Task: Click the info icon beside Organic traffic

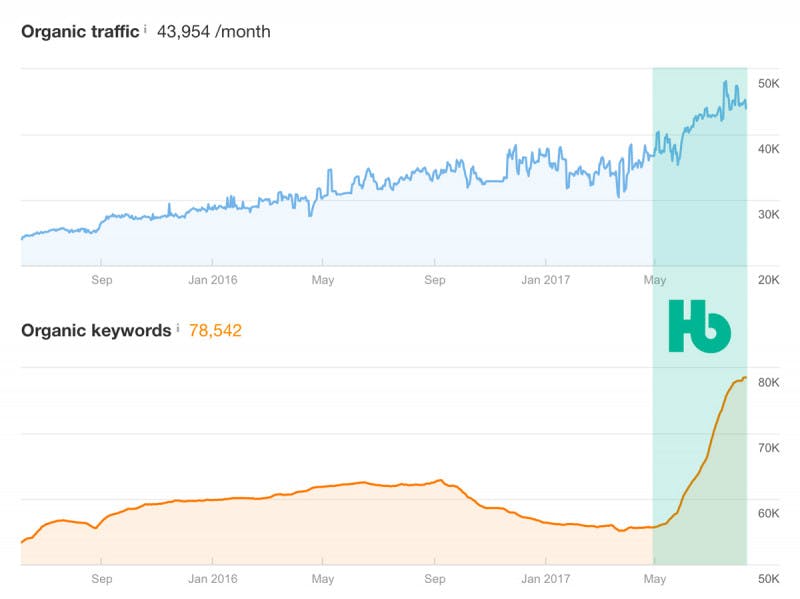Action: [x=145, y=29]
